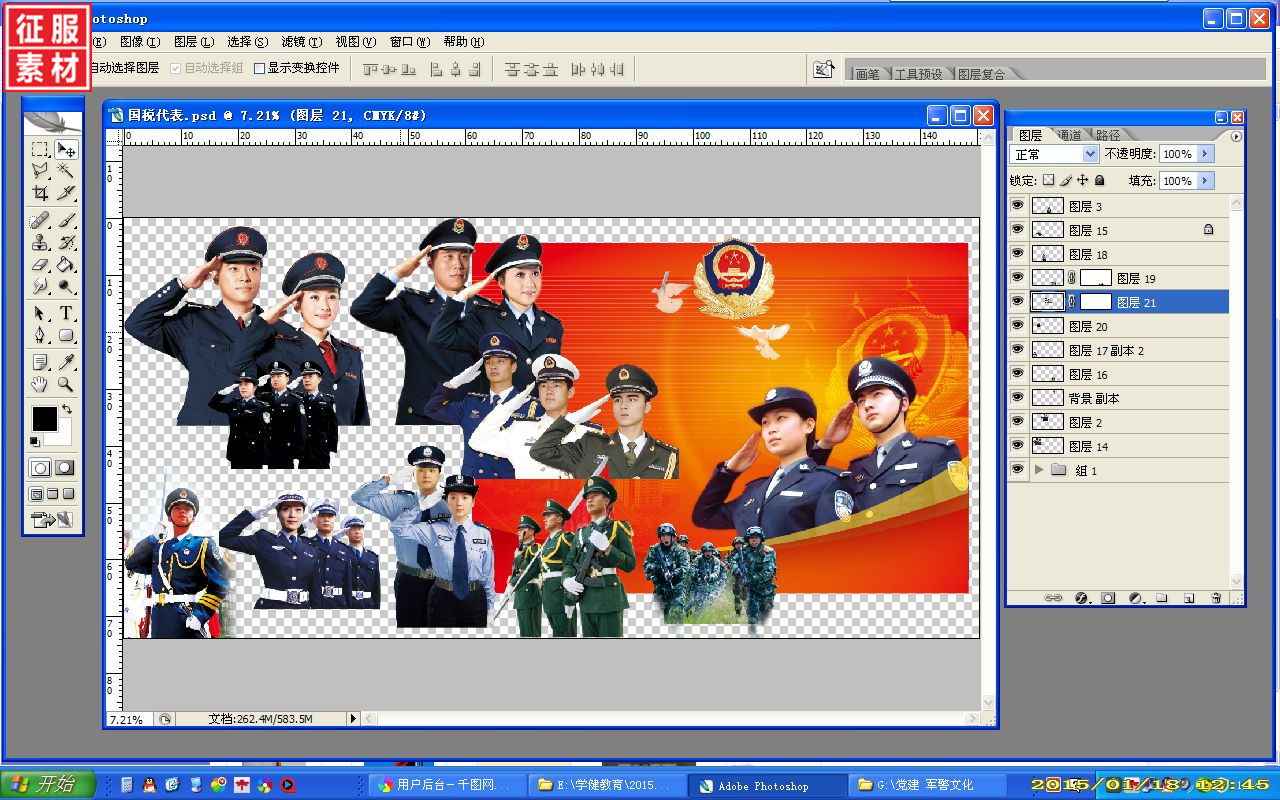The image size is (1280, 800).
Task: Hide layer 图层 15
Action: [1018, 229]
